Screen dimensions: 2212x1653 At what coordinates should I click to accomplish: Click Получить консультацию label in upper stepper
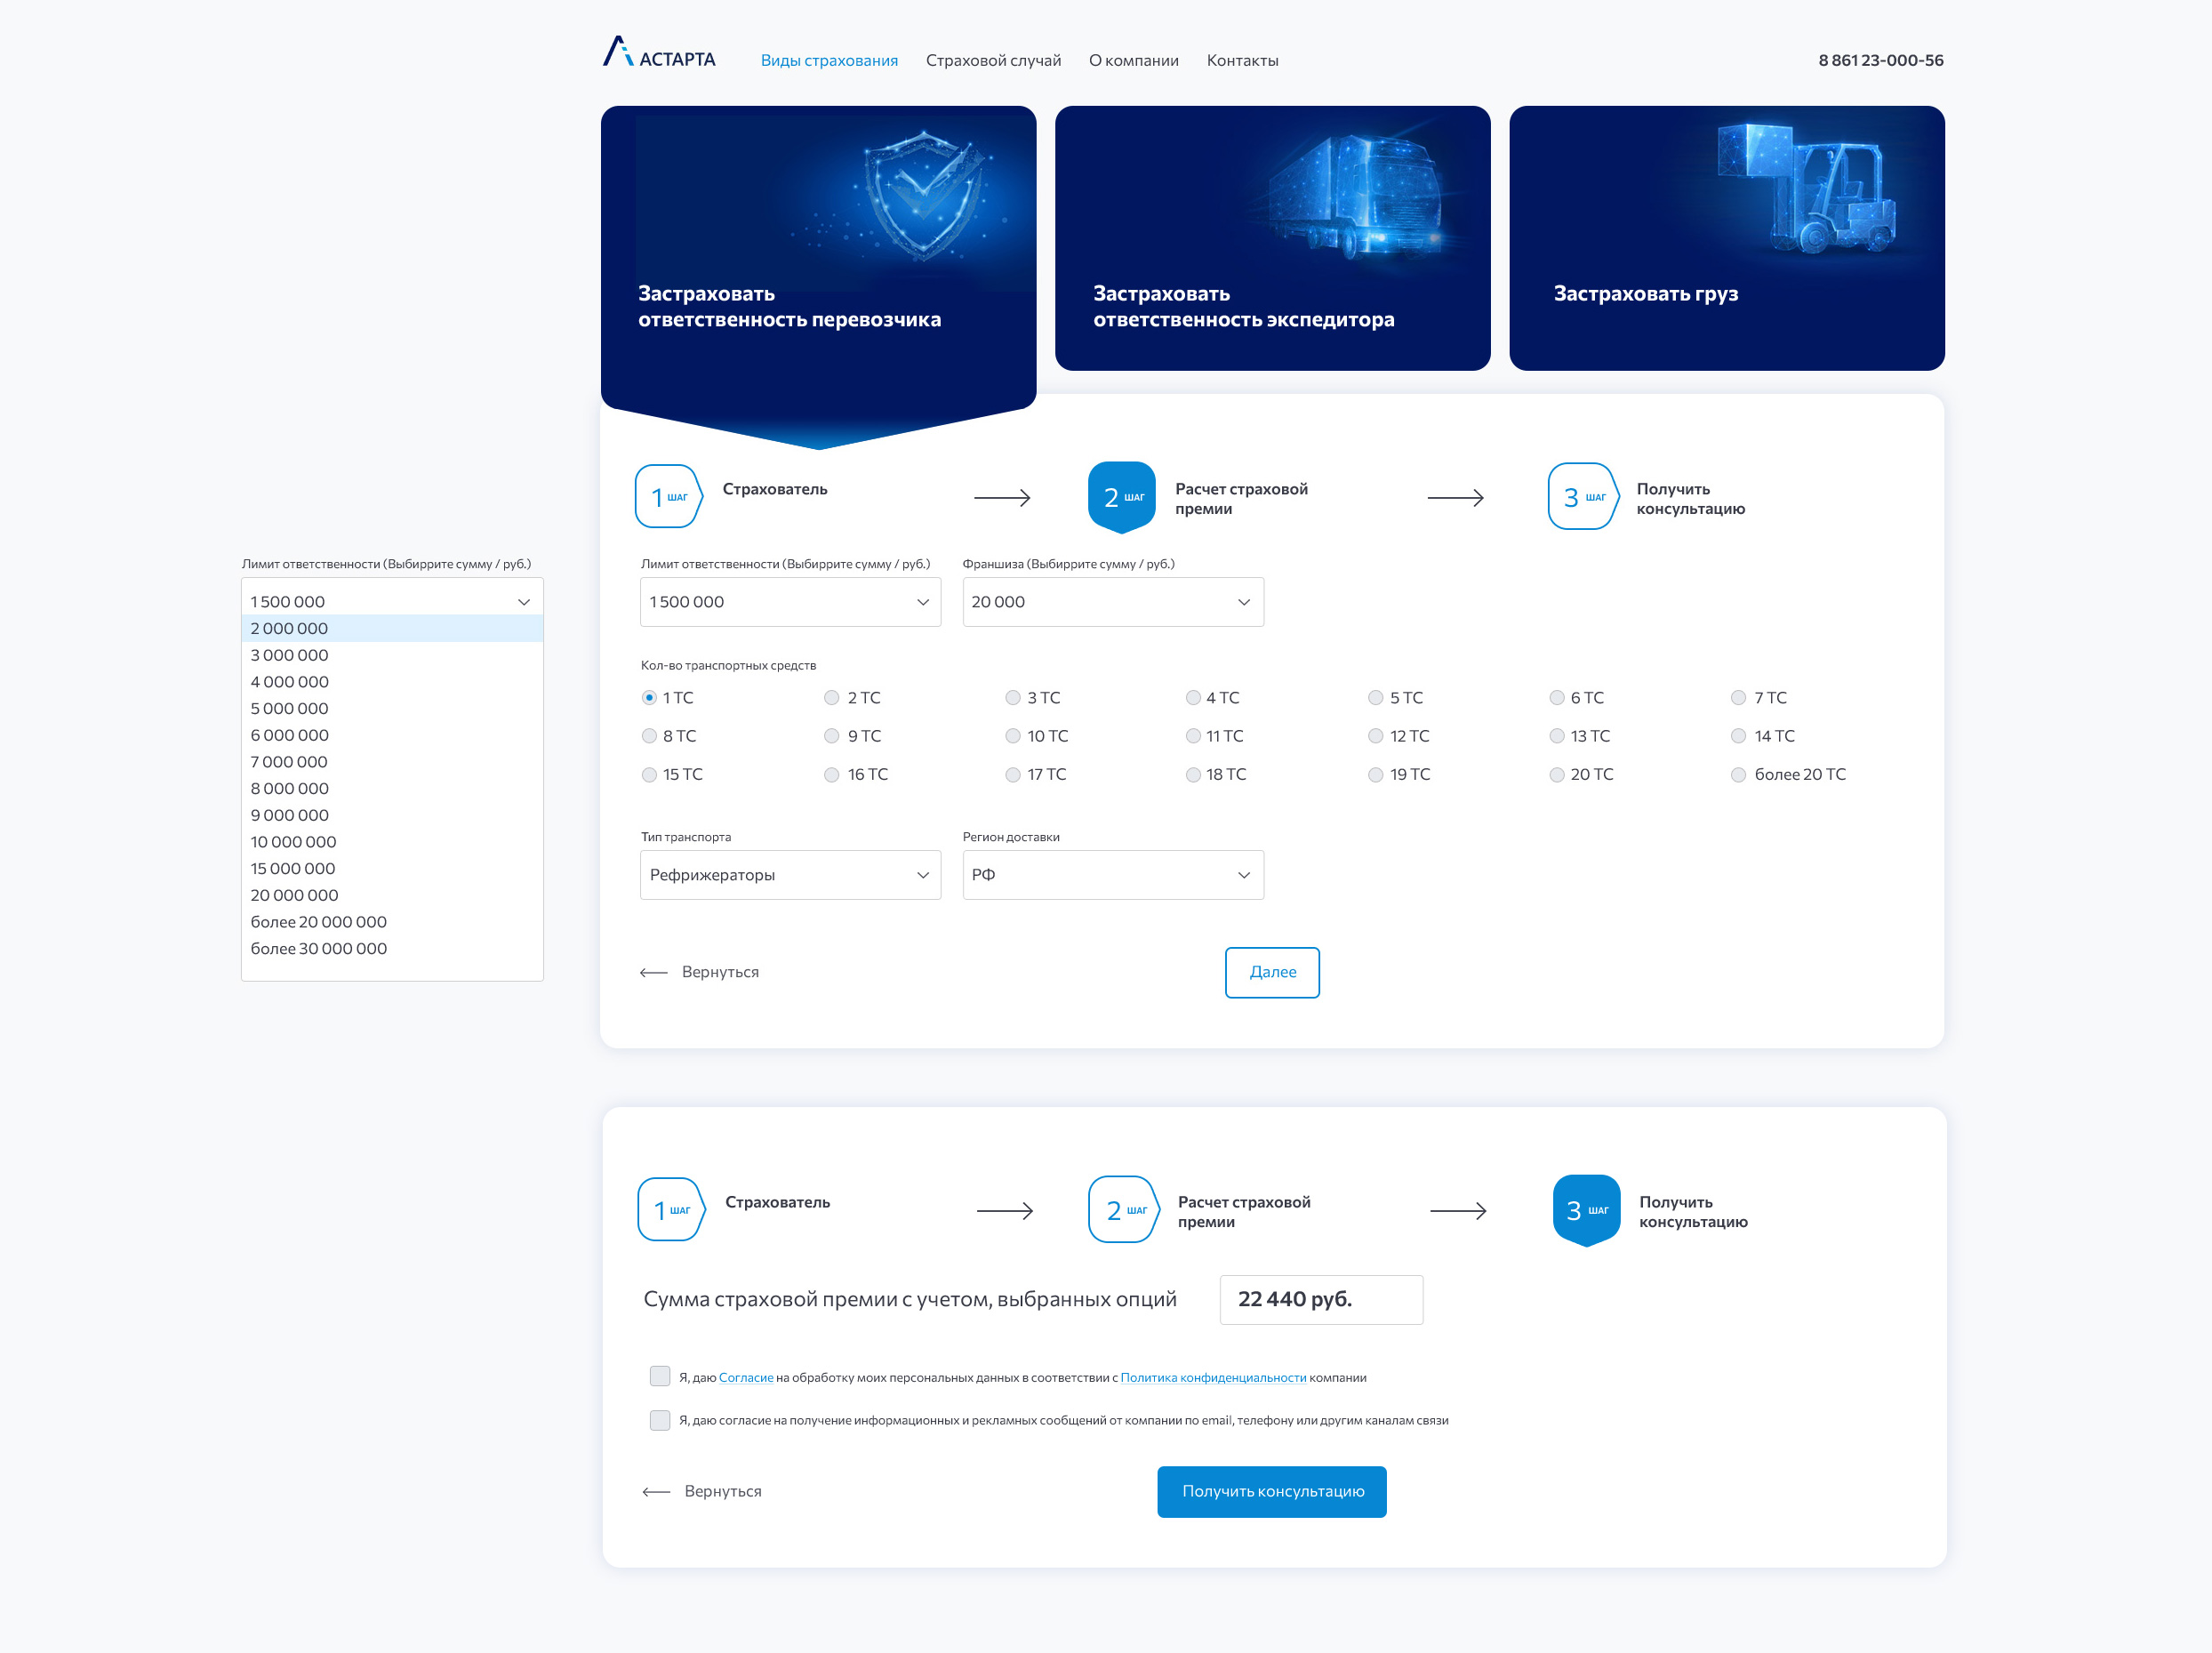(x=1690, y=499)
